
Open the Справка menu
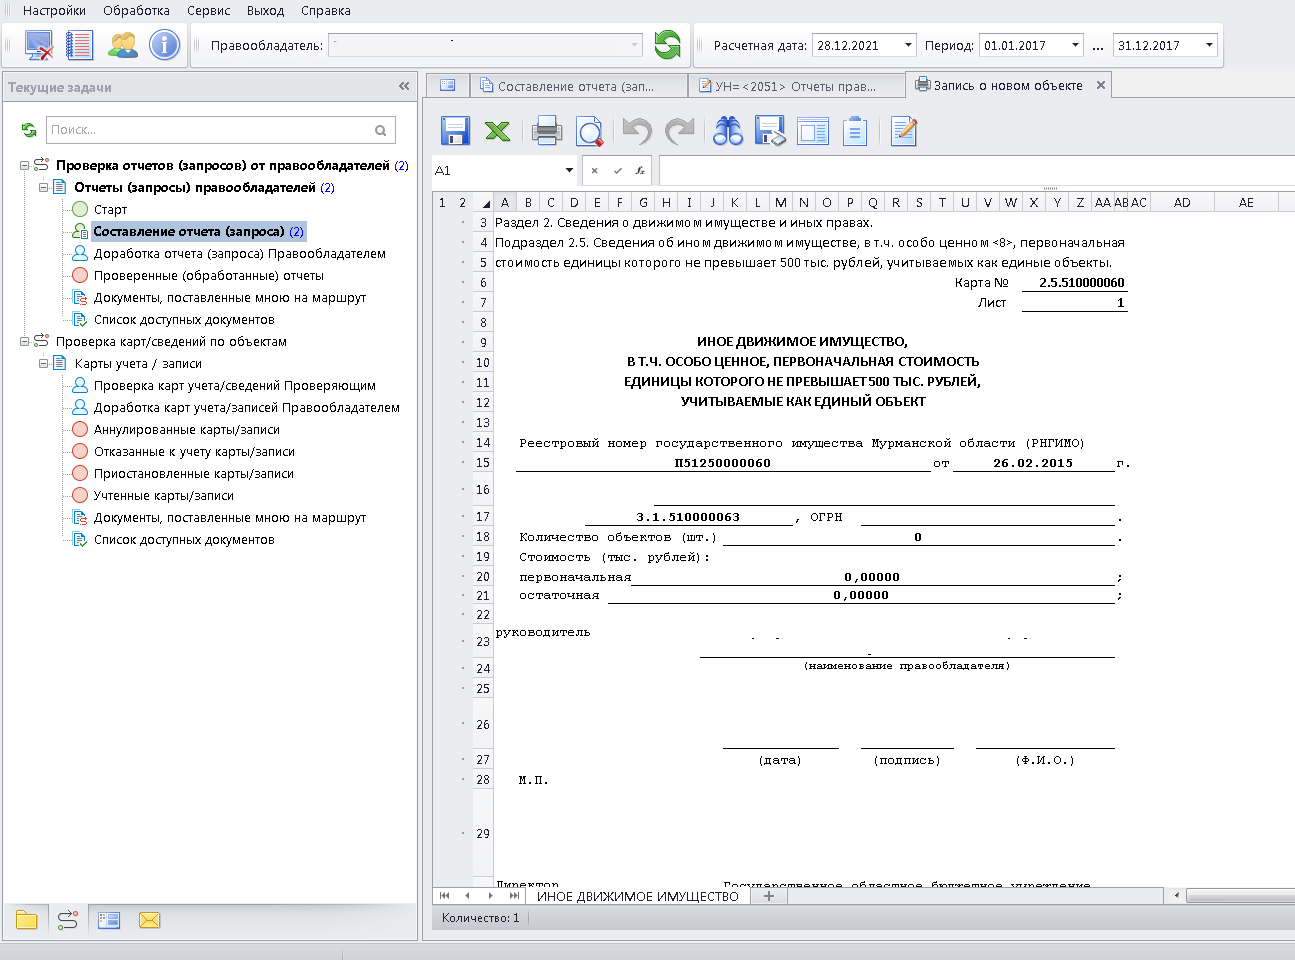pyautogui.click(x=325, y=10)
